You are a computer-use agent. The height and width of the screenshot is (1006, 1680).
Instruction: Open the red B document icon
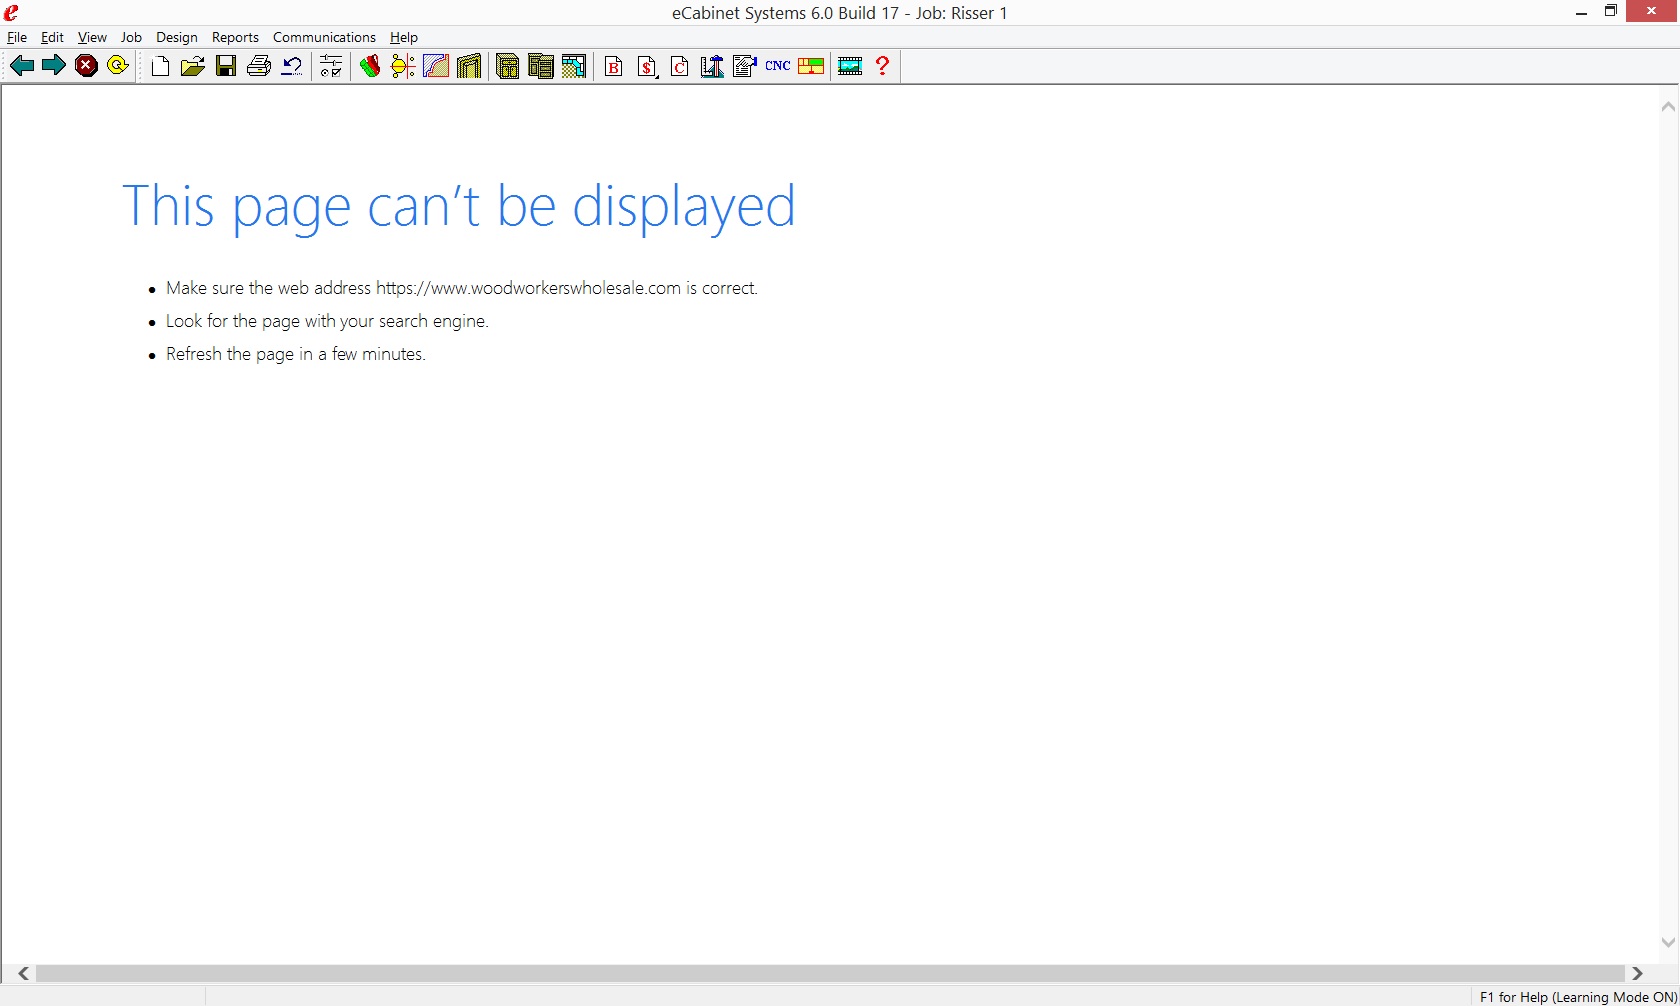pyautogui.click(x=614, y=67)
